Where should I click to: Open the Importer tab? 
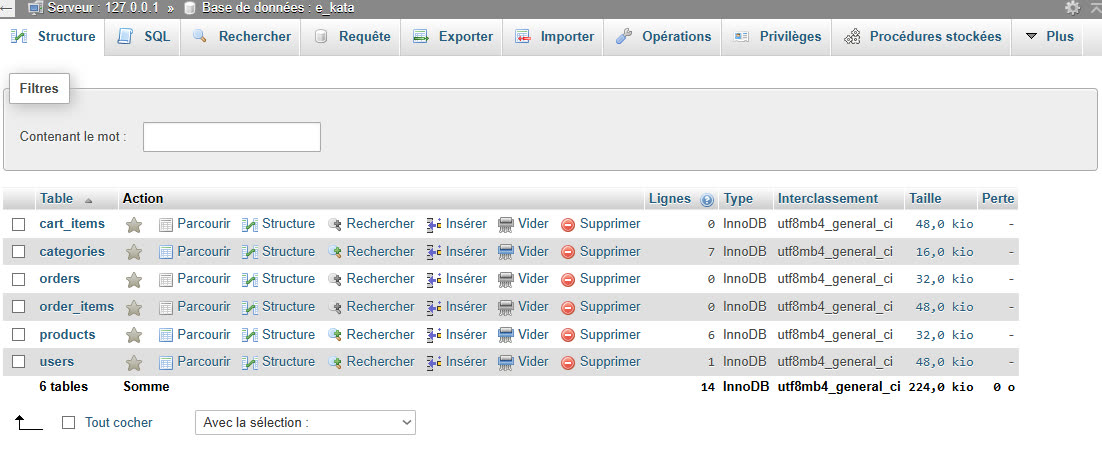tap(554, 37)
